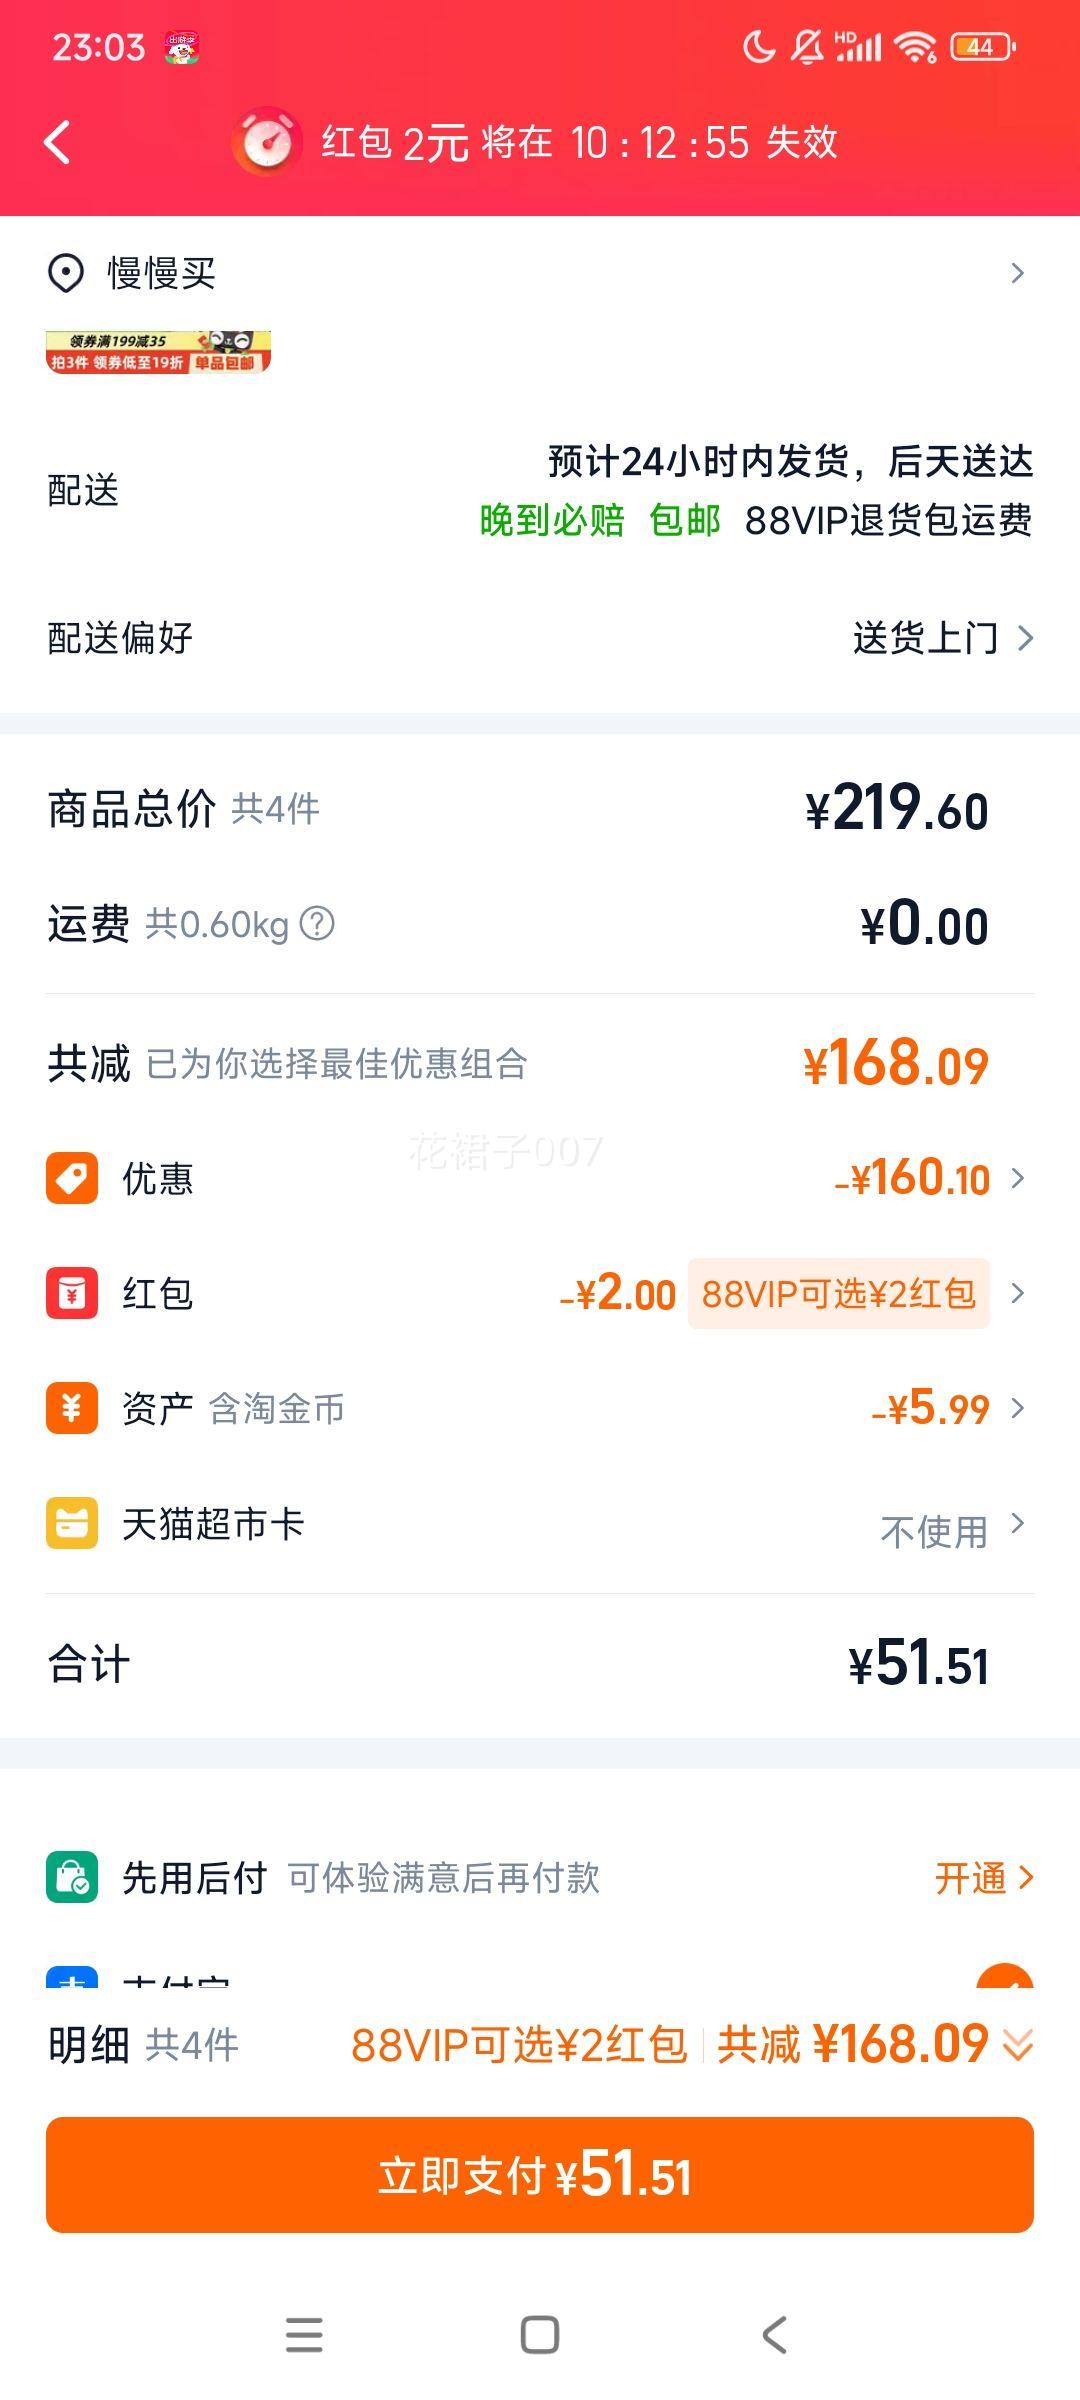Select the partially visible 支付宝 payment checkmark
Screen dimensions: 1080x2400
(x=1004, y=1976)
